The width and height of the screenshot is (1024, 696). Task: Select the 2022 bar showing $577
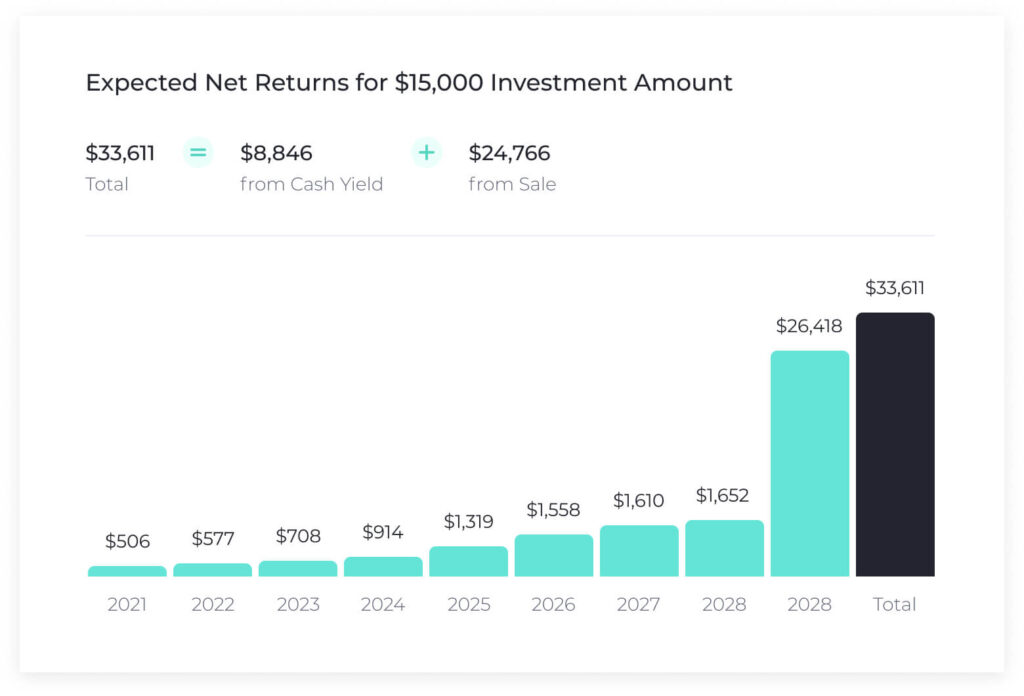point(212,570)
